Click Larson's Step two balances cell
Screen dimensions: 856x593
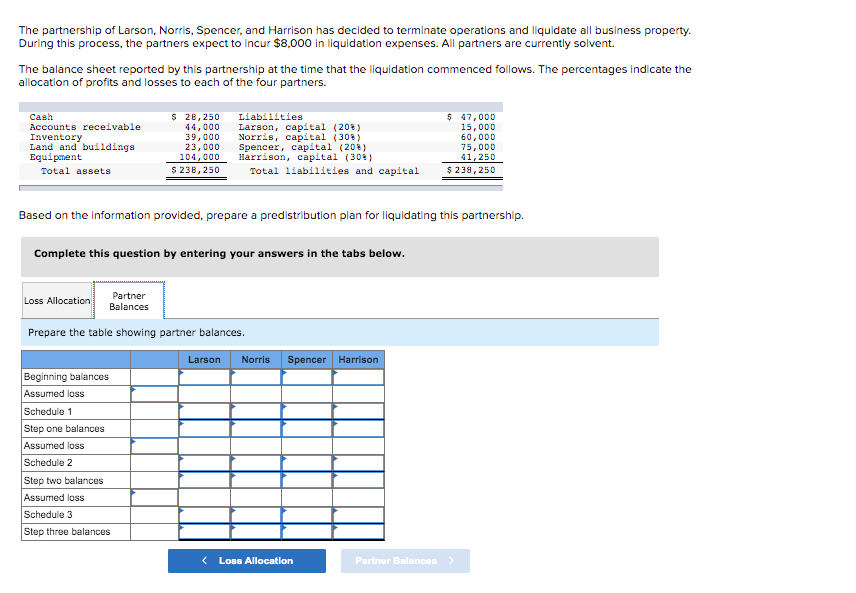point(205,481)
